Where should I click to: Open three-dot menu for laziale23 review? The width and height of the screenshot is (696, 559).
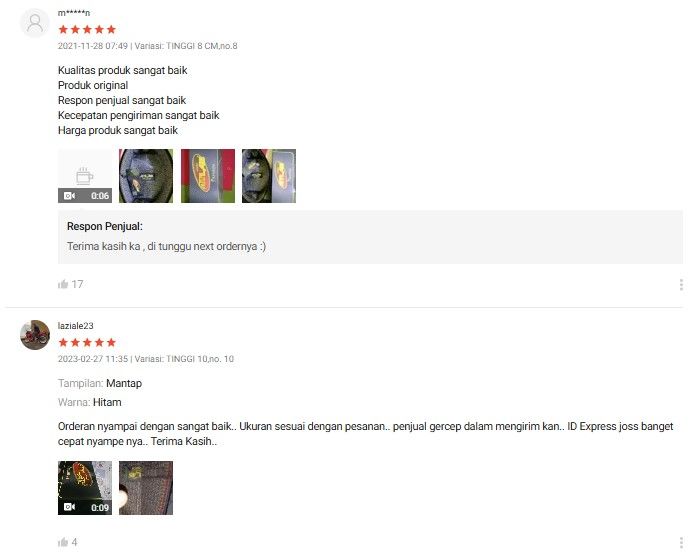[681, 543]
